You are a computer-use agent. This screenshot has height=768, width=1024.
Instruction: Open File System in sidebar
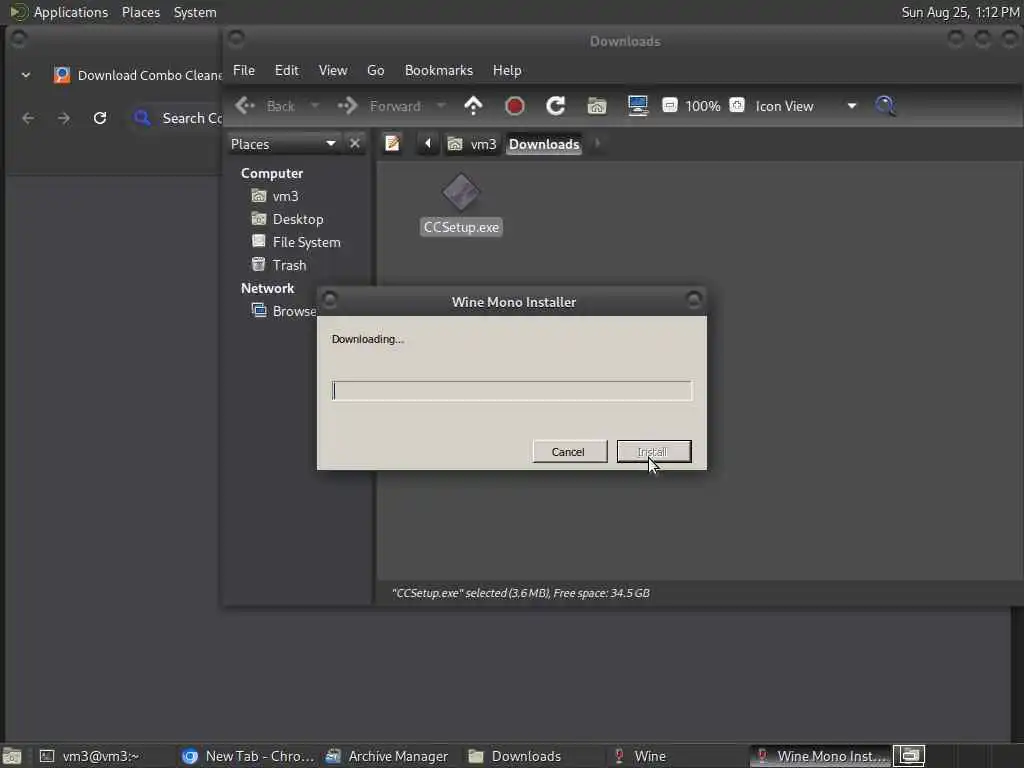click(x=296, y=242)
